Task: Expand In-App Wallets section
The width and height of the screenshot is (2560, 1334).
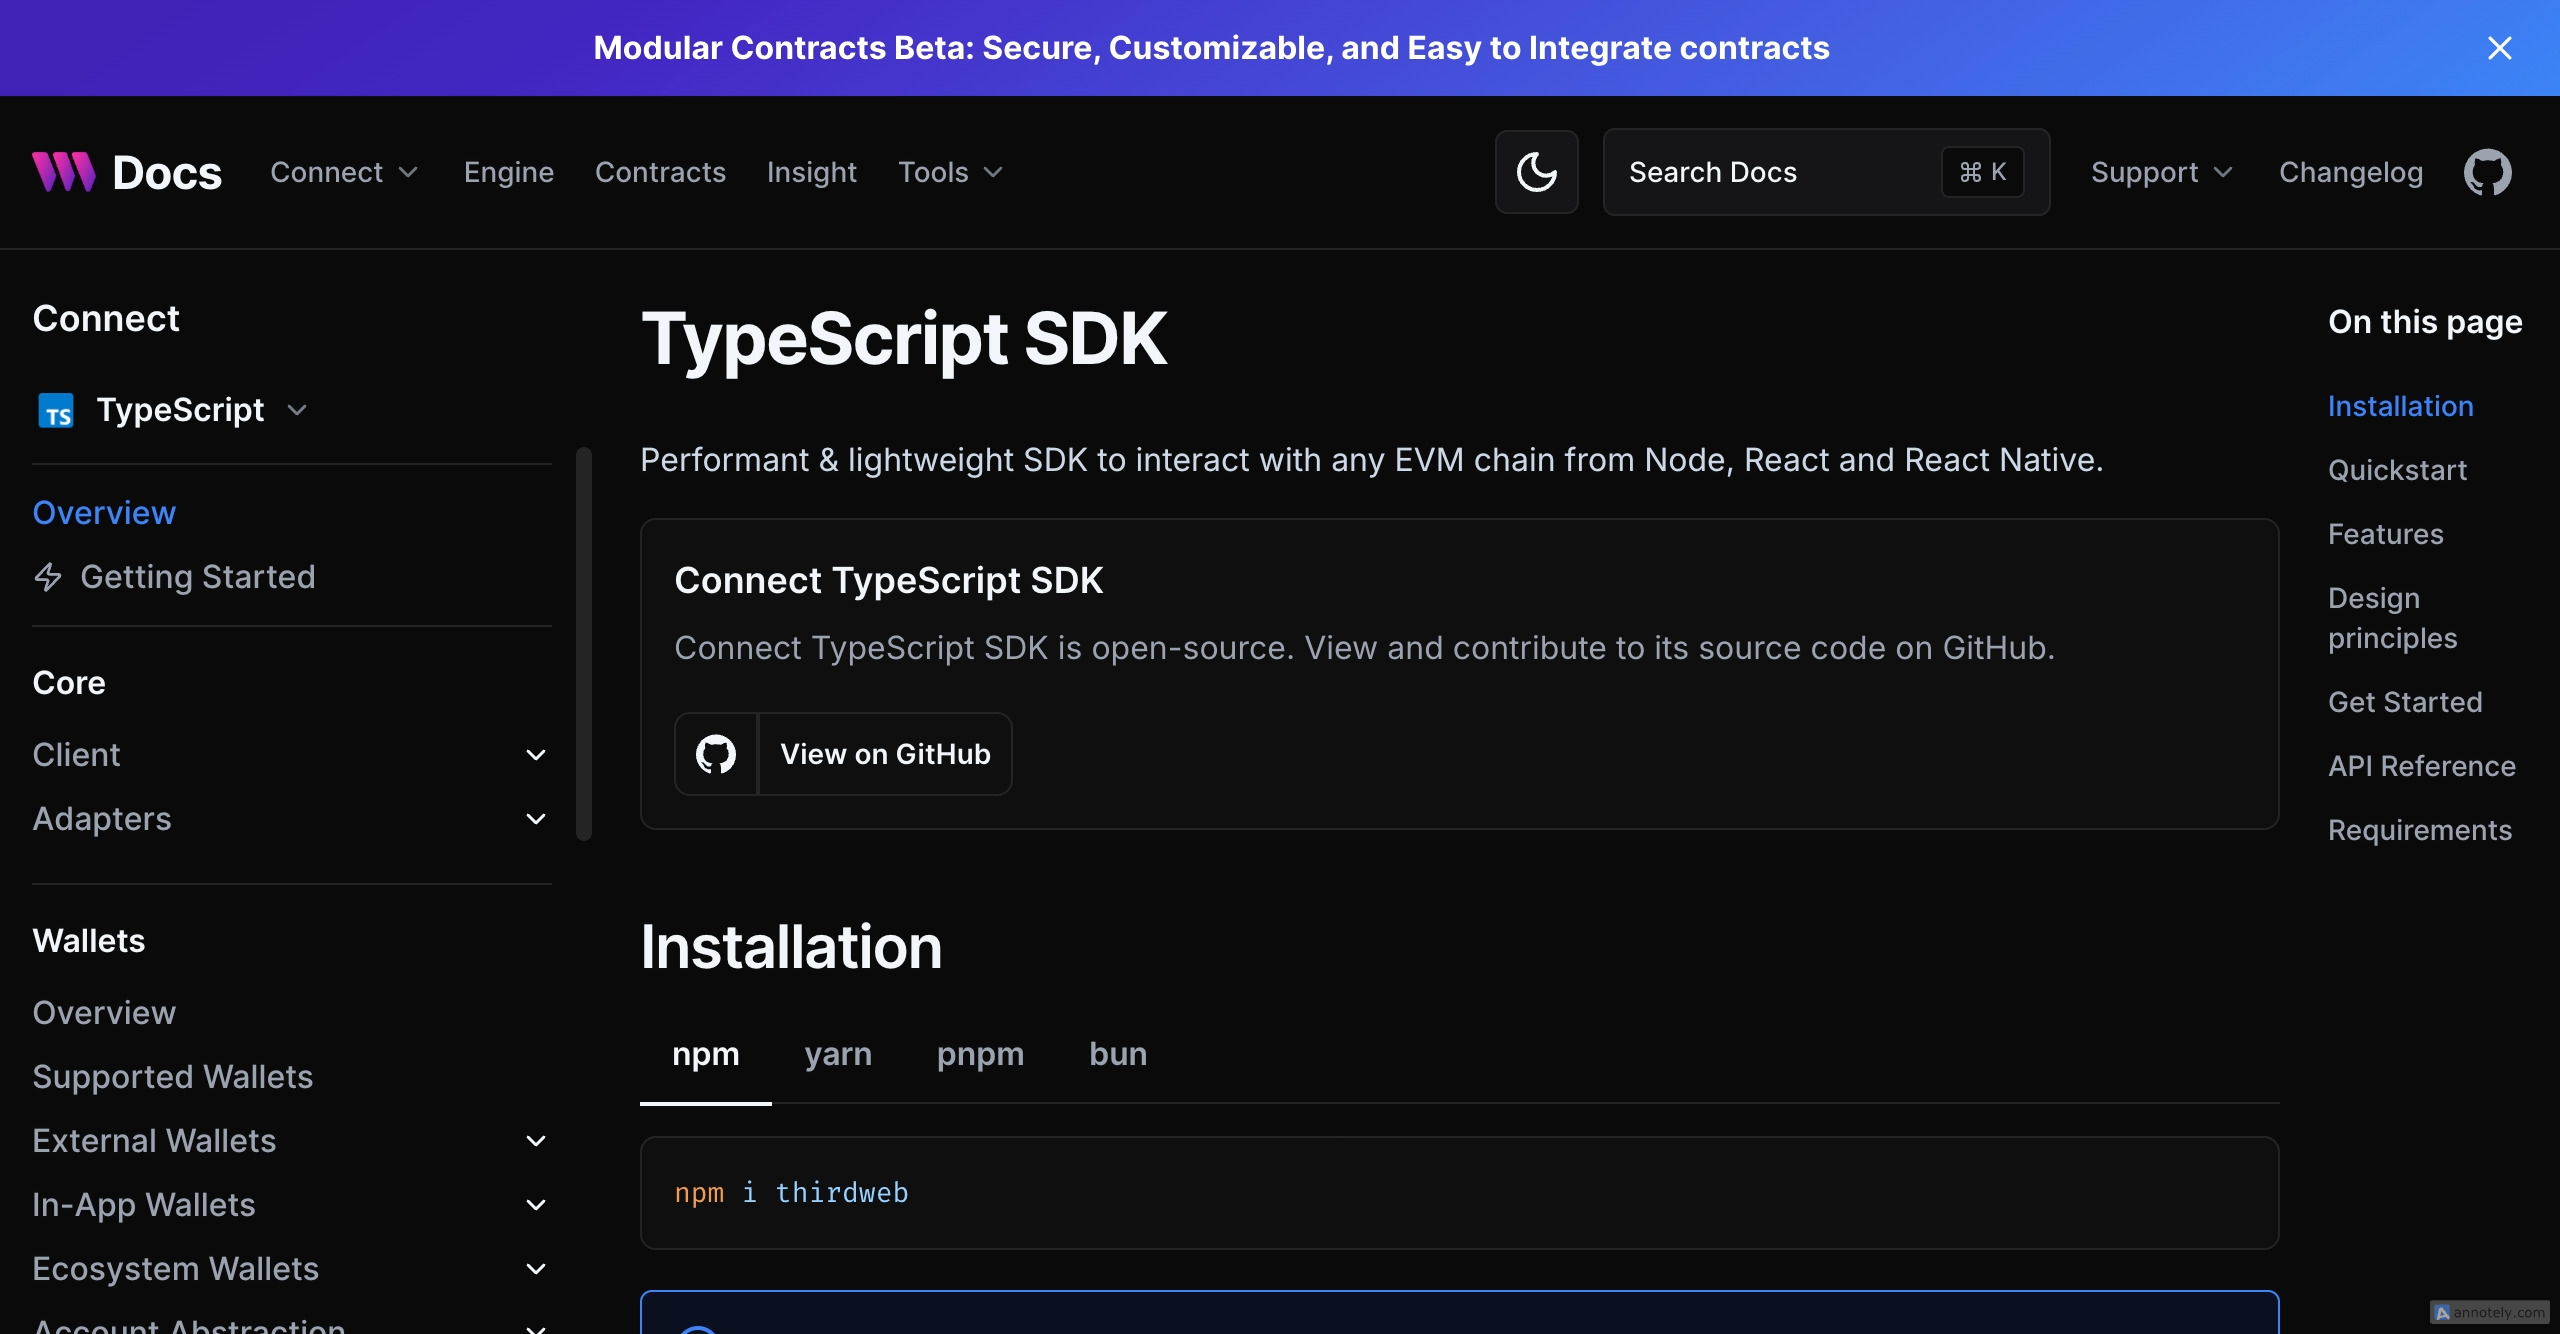Action: coord(291,1205)
